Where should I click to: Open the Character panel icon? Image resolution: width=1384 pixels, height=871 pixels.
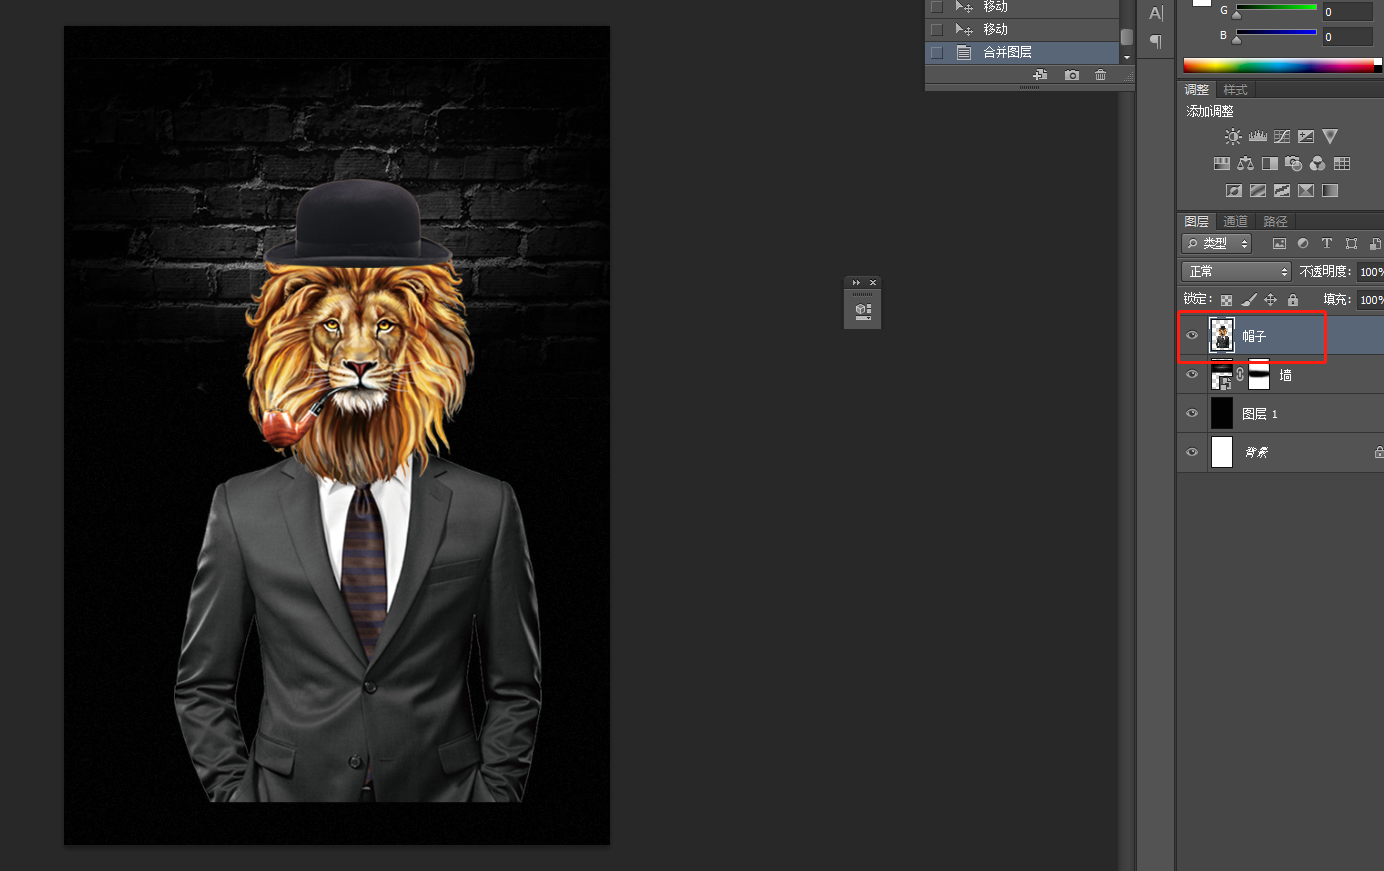[x=1156, y=14]
